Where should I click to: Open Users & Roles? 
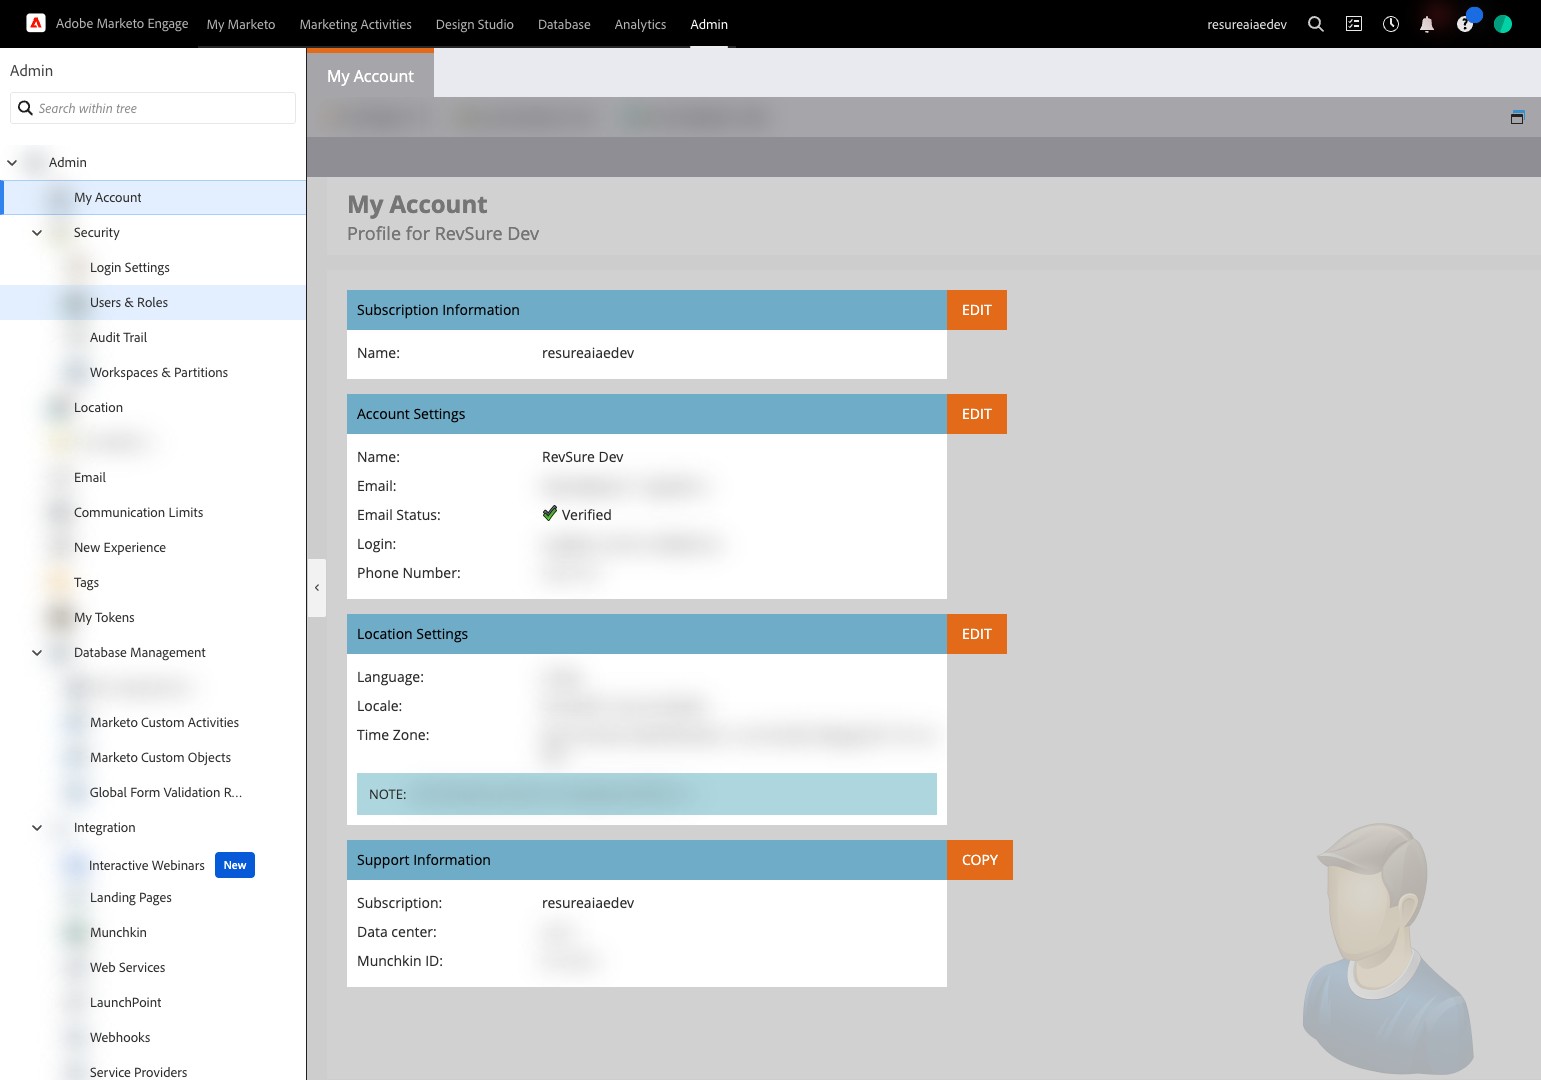[153, 302]
